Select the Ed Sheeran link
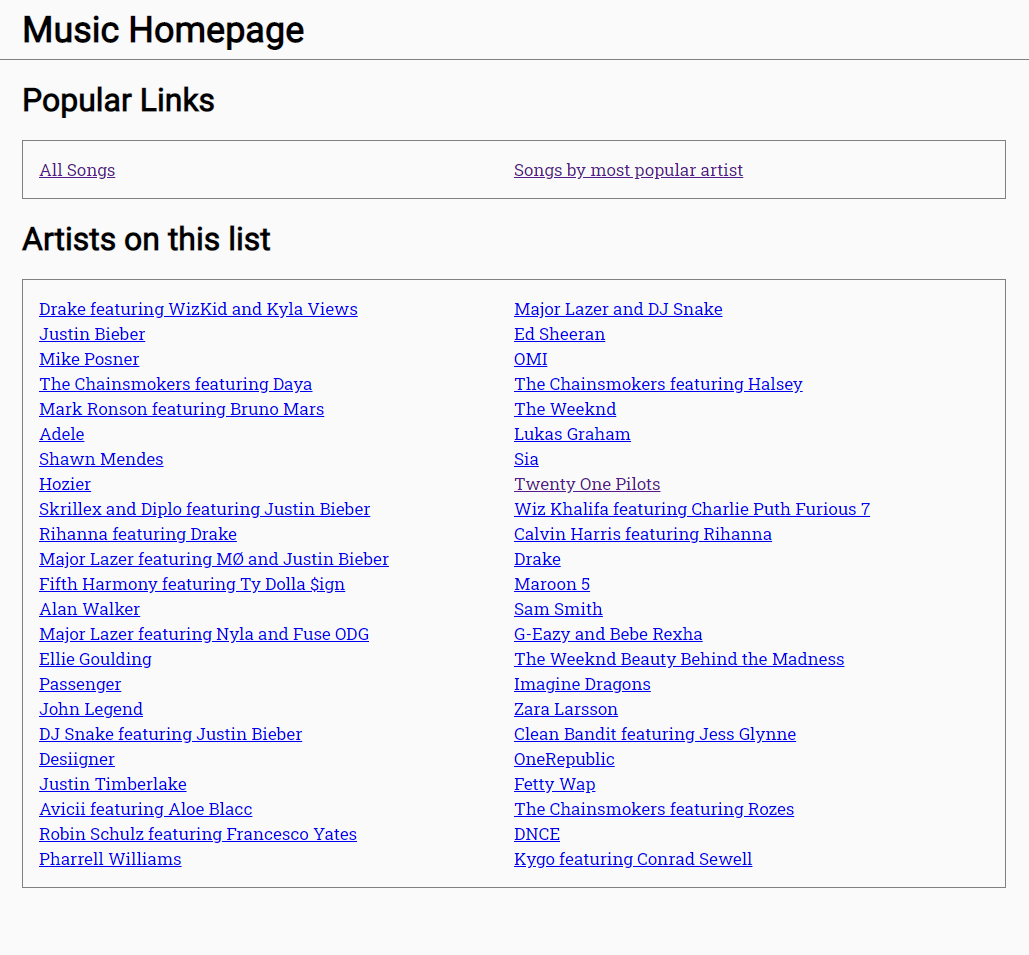Image resolution: width=1029 pixels, height=955 pixels. click(x=559, y=334)
